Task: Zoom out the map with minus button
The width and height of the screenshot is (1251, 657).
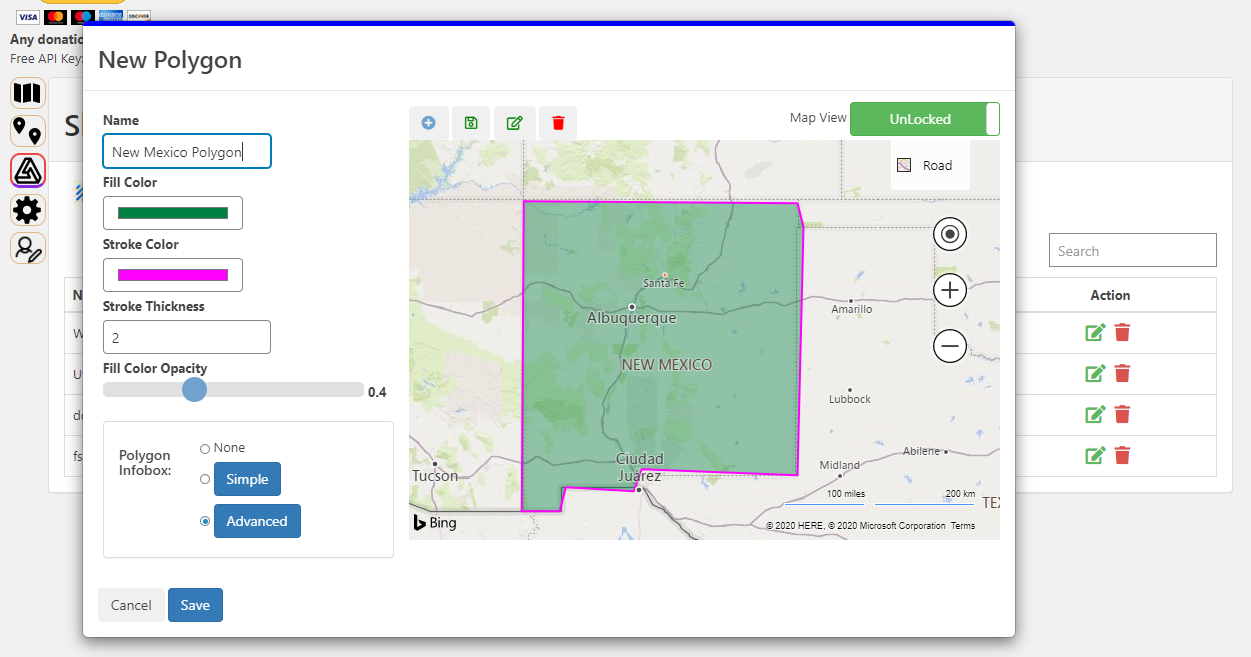Action: tap(950, 347)
